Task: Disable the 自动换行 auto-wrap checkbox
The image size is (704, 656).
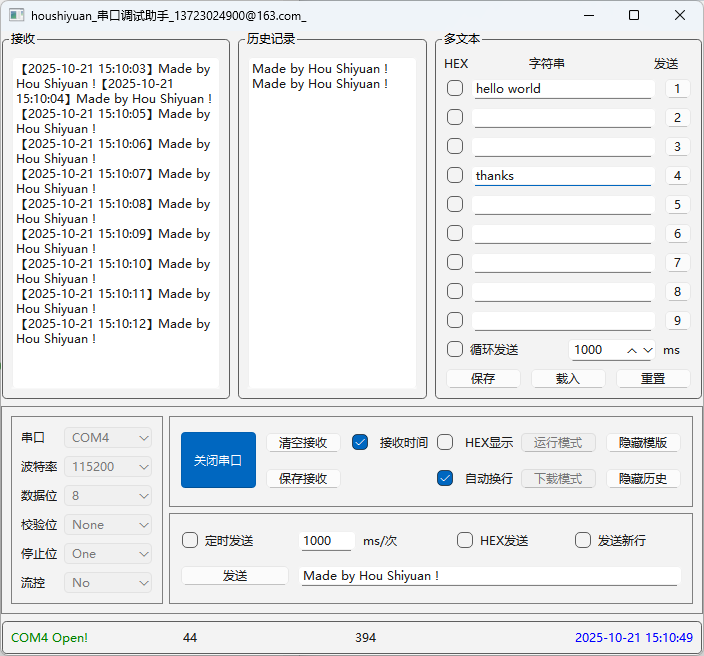Action: 445,478
